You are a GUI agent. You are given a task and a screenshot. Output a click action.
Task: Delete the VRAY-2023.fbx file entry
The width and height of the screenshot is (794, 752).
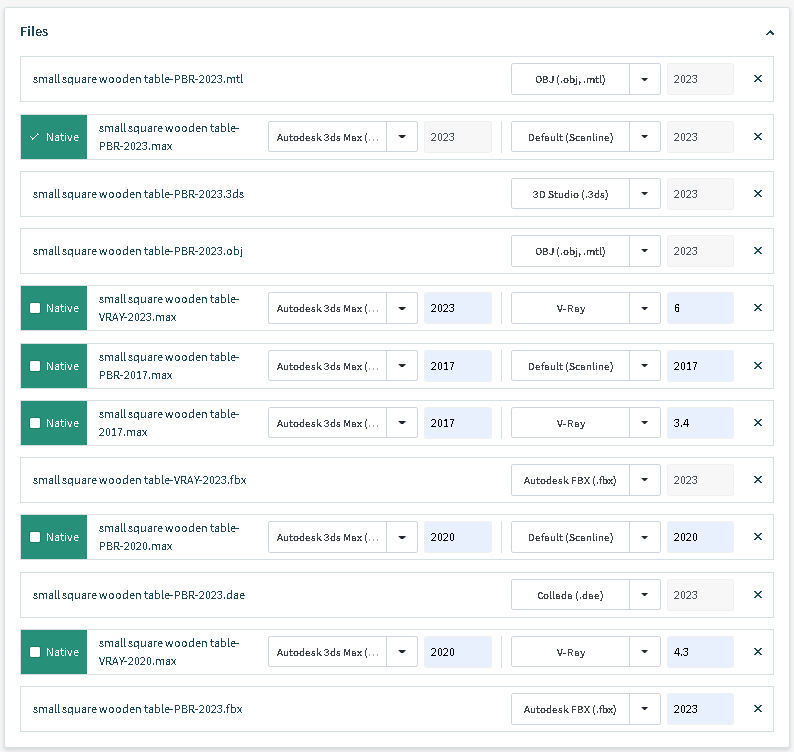(x=757, y=480)
